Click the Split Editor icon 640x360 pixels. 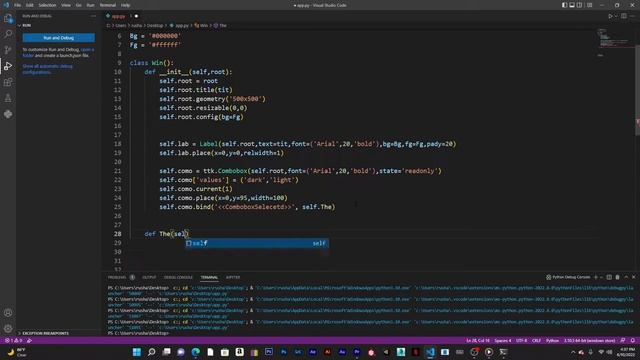(624, 16)
